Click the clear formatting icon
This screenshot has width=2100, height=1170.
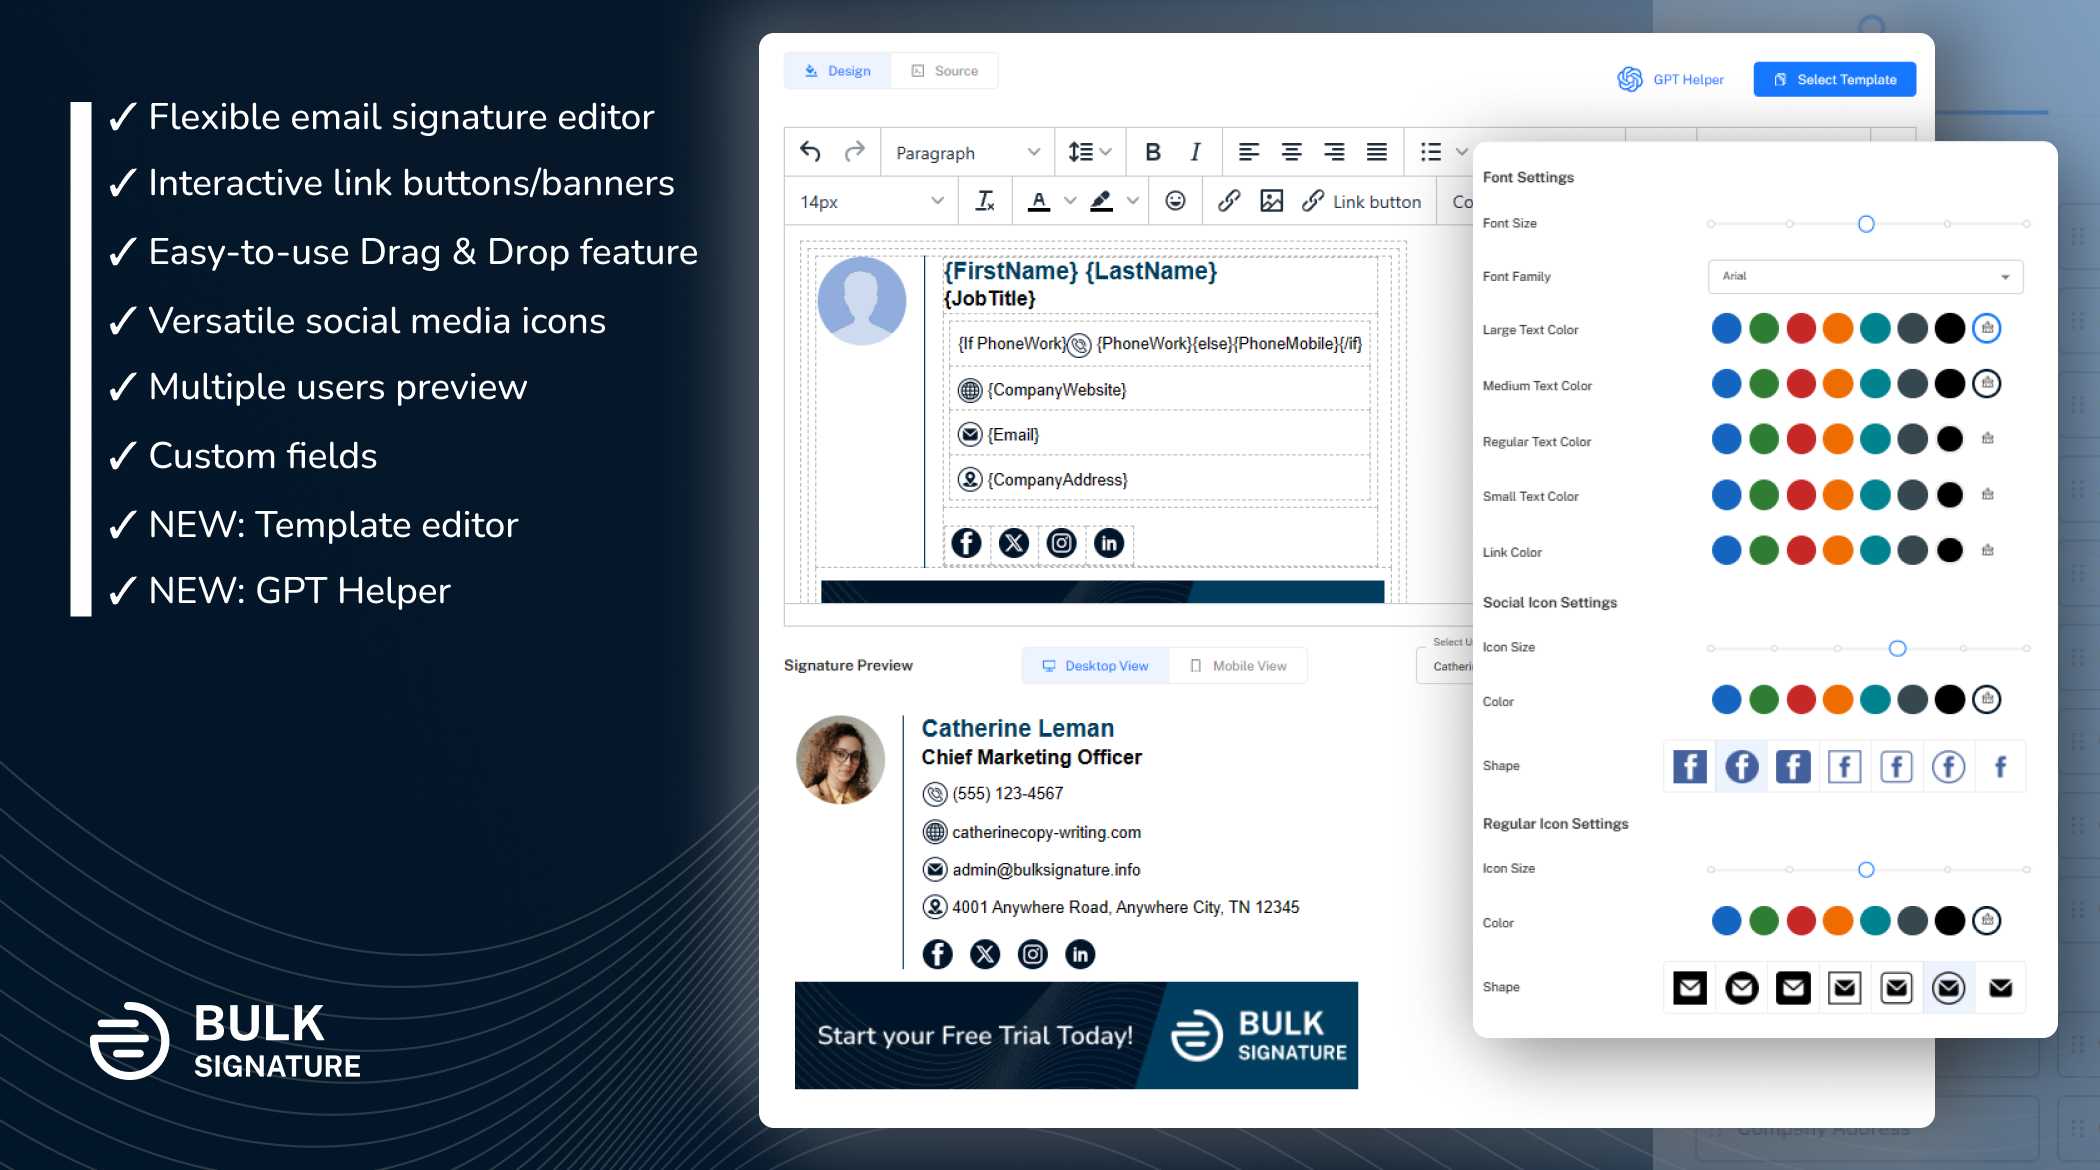(984, 201)
